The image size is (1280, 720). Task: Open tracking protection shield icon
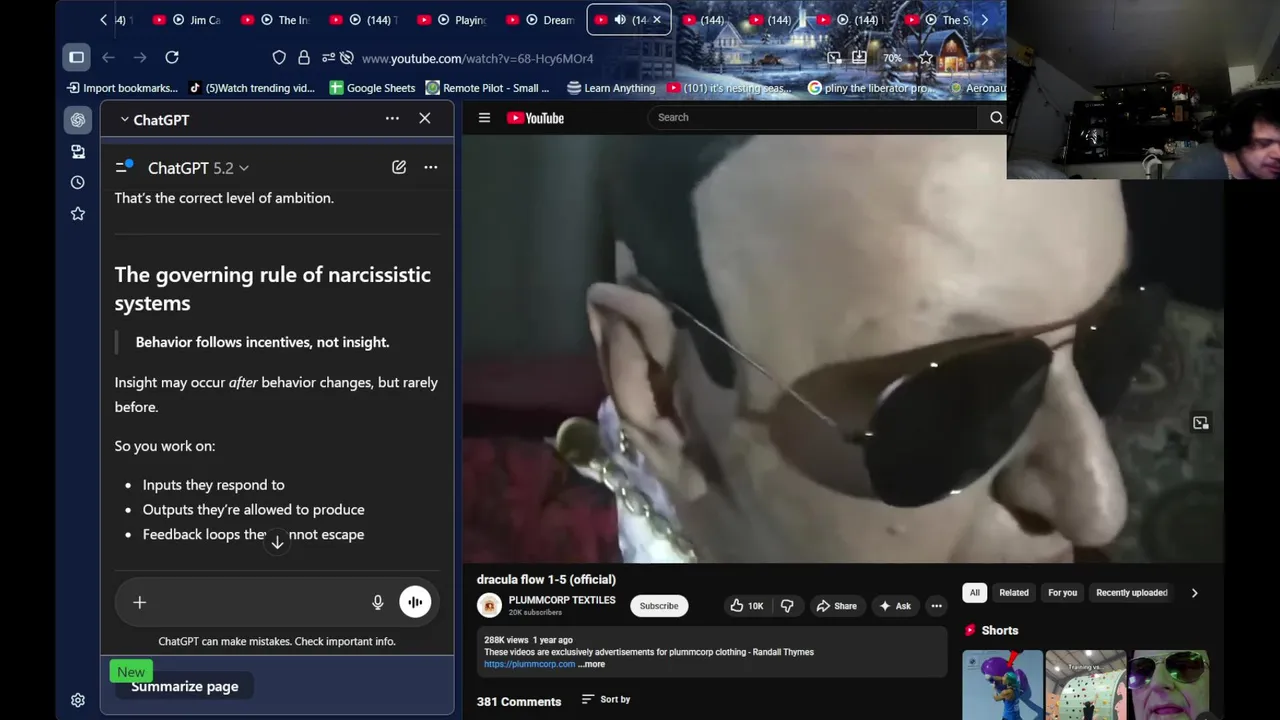click(x=279, y=58)
